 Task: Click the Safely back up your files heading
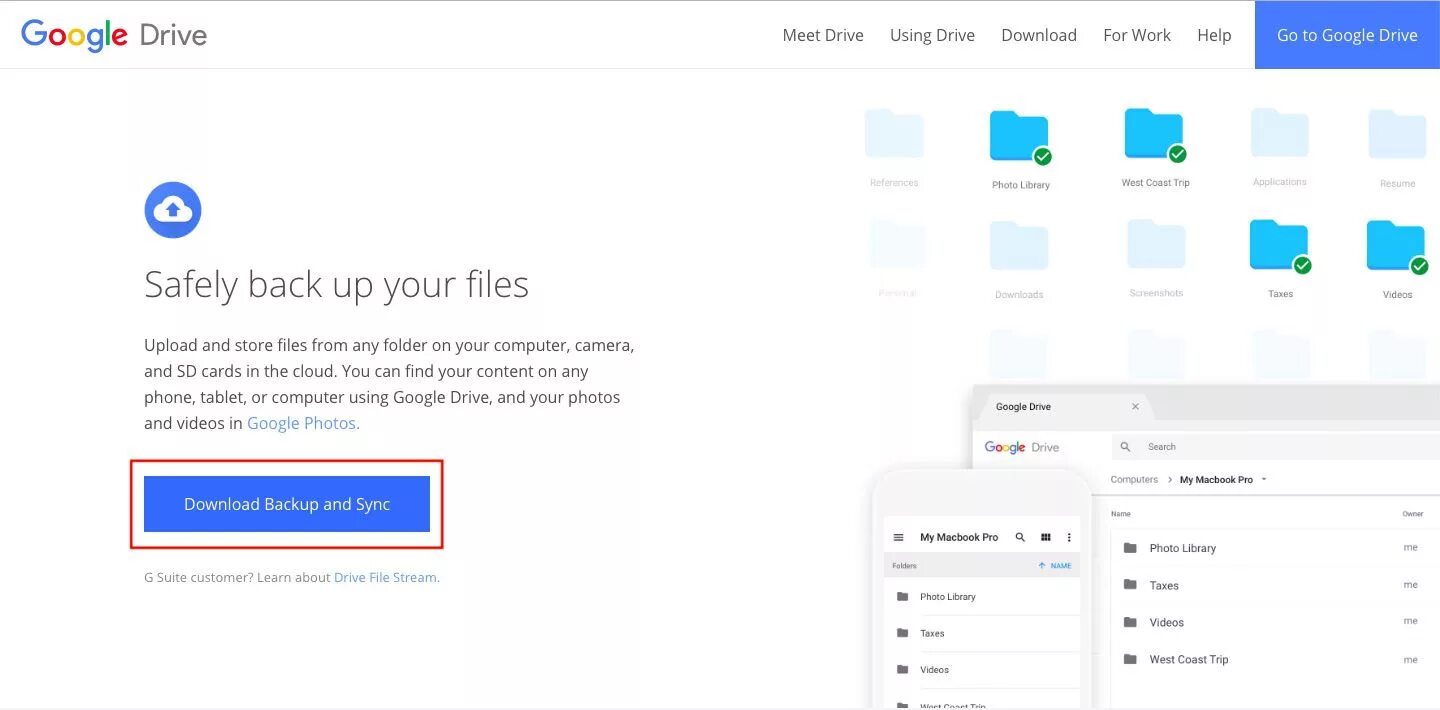point(336,285)
